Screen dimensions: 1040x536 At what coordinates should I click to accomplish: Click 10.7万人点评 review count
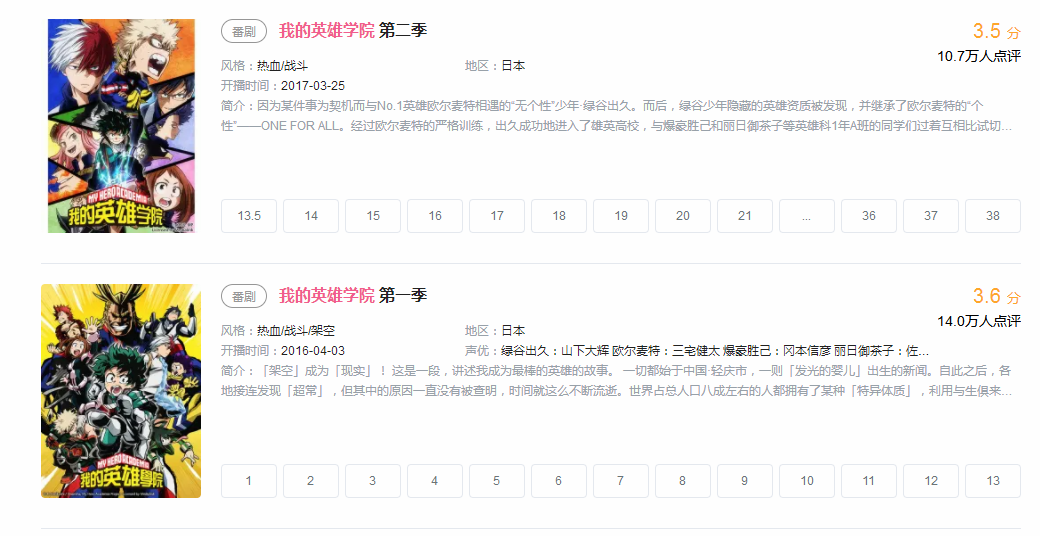tap(979, 56)
